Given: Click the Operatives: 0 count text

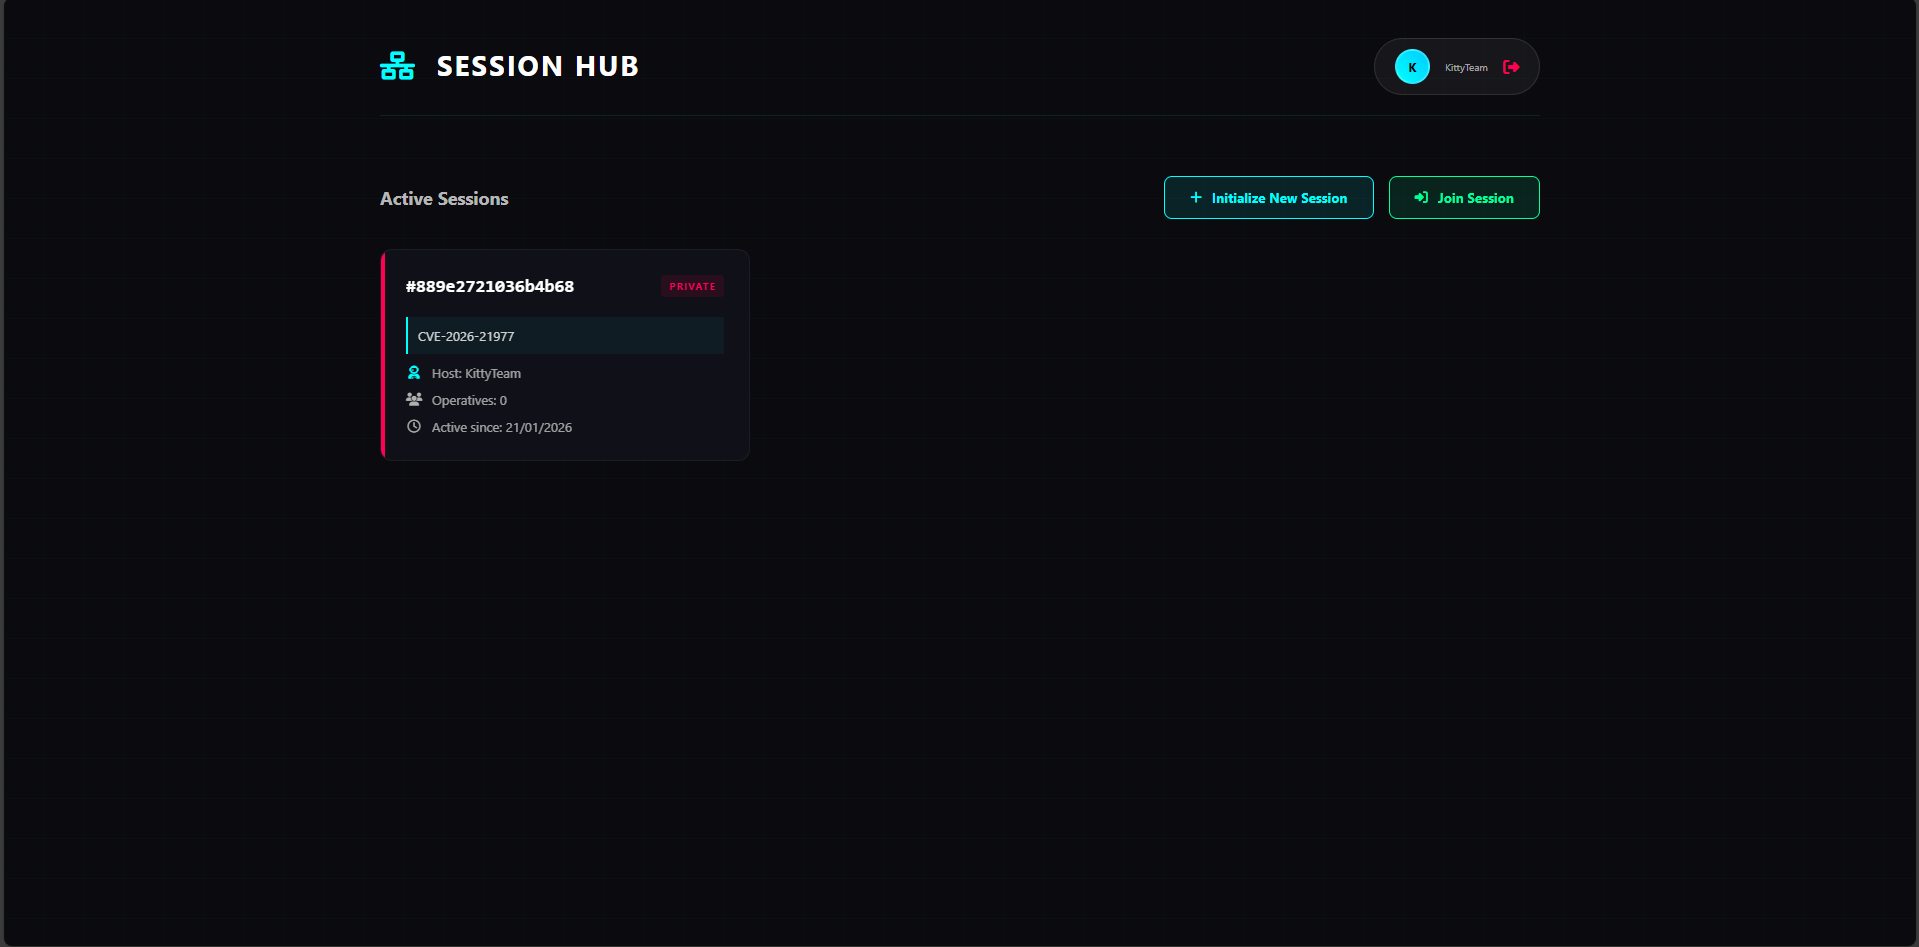Looking at the screenshot, I should click(469, 401).
